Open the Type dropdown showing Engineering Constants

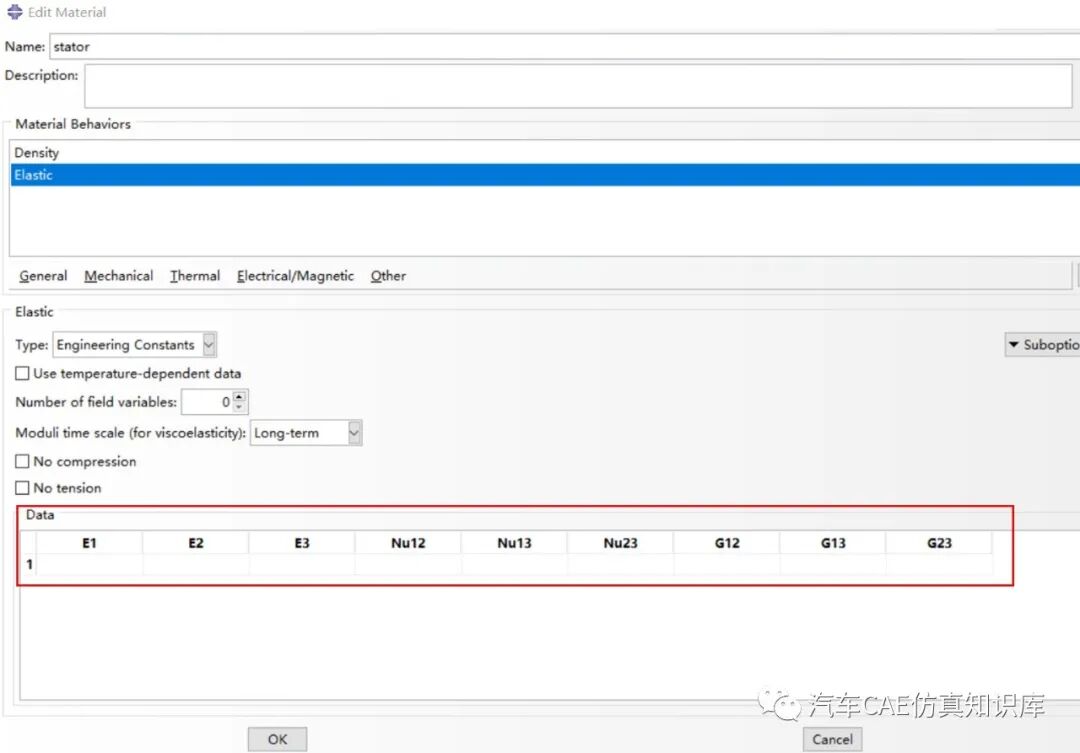134,344
